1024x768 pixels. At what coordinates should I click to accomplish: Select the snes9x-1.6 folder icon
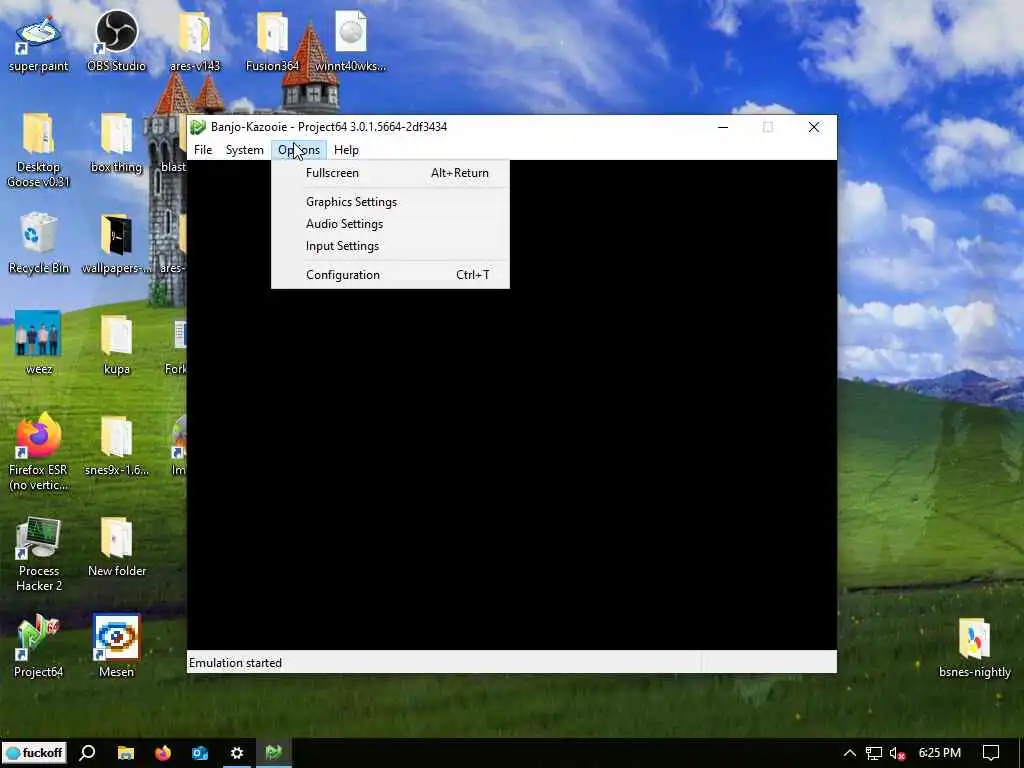[116, 446]
